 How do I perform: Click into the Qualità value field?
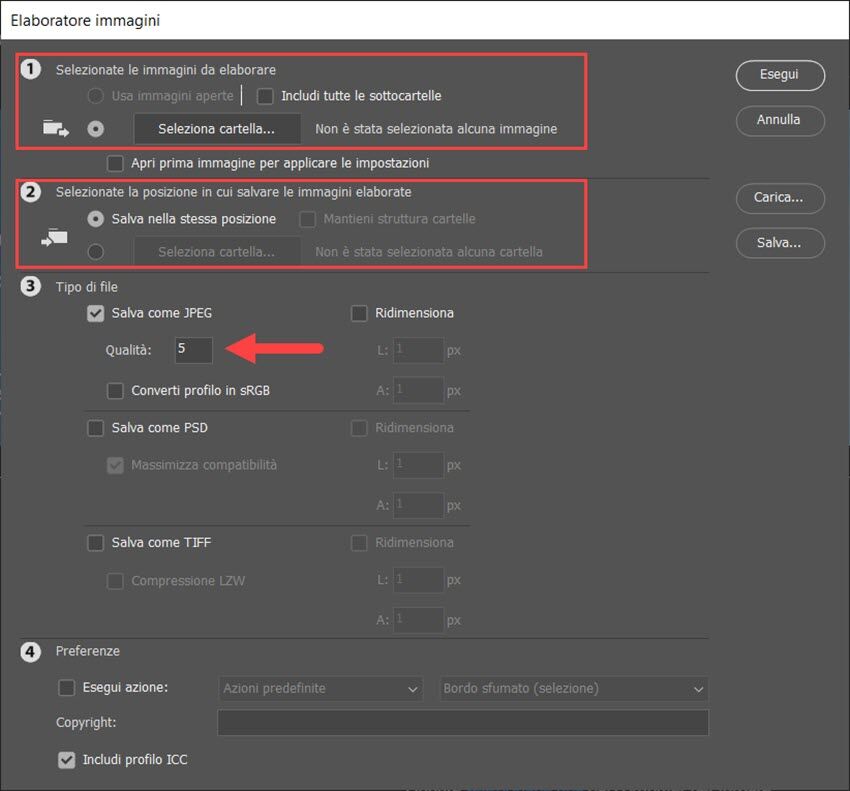point(194,350)
